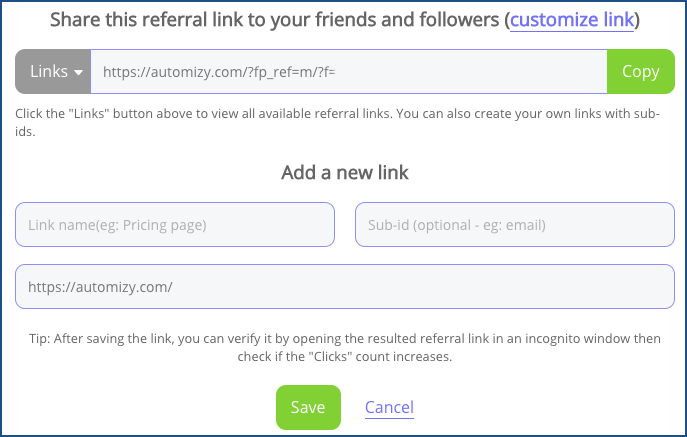Select the https://automizy.com/ destination URL field

344,286
